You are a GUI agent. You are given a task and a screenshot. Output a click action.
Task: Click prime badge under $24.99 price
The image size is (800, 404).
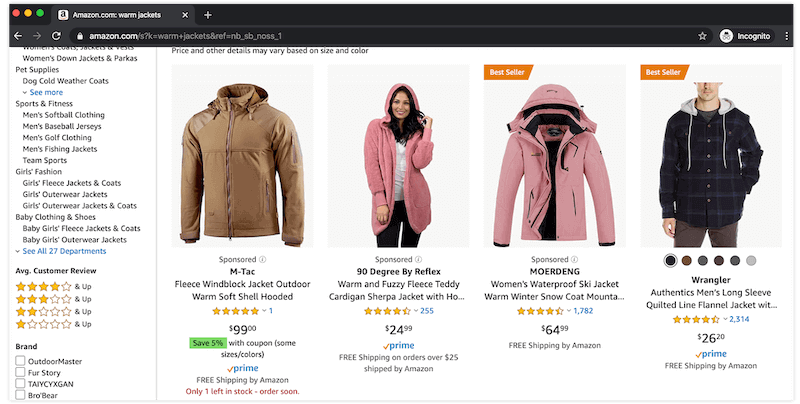(398, 346)
